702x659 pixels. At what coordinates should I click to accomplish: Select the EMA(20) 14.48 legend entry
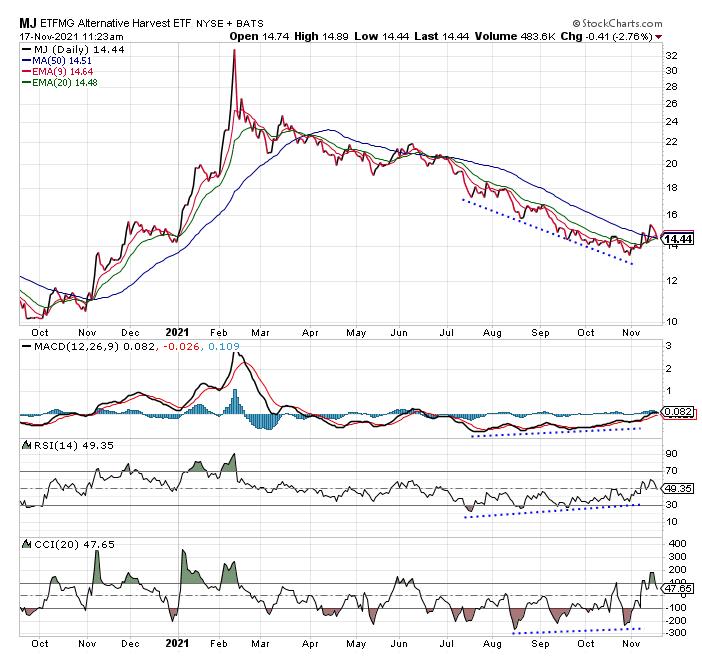pos(60,82)
